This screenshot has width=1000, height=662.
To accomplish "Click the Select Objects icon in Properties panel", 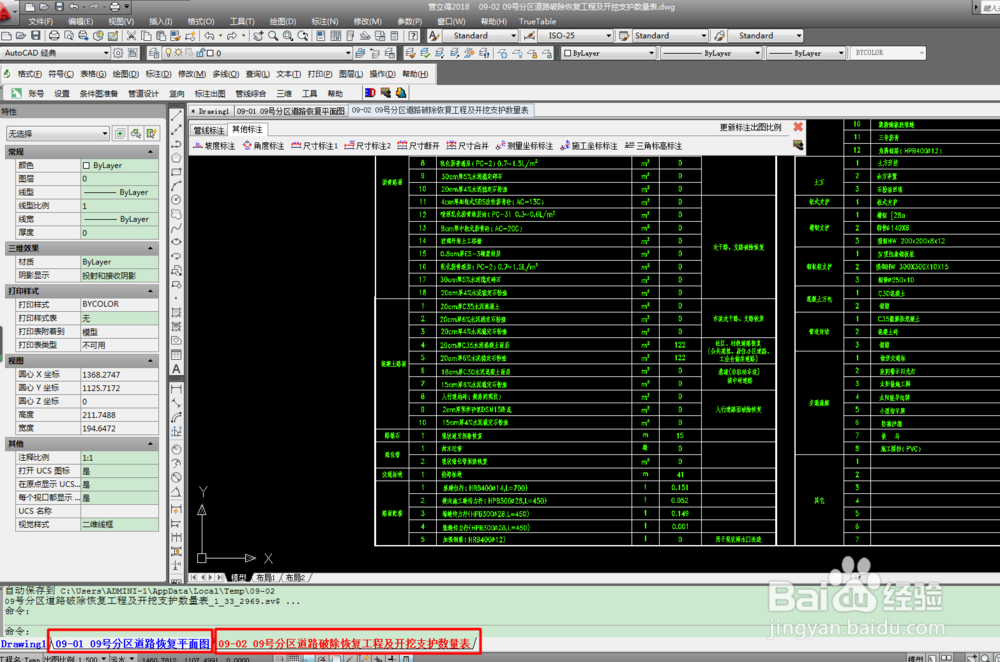I will pos(136,133).
